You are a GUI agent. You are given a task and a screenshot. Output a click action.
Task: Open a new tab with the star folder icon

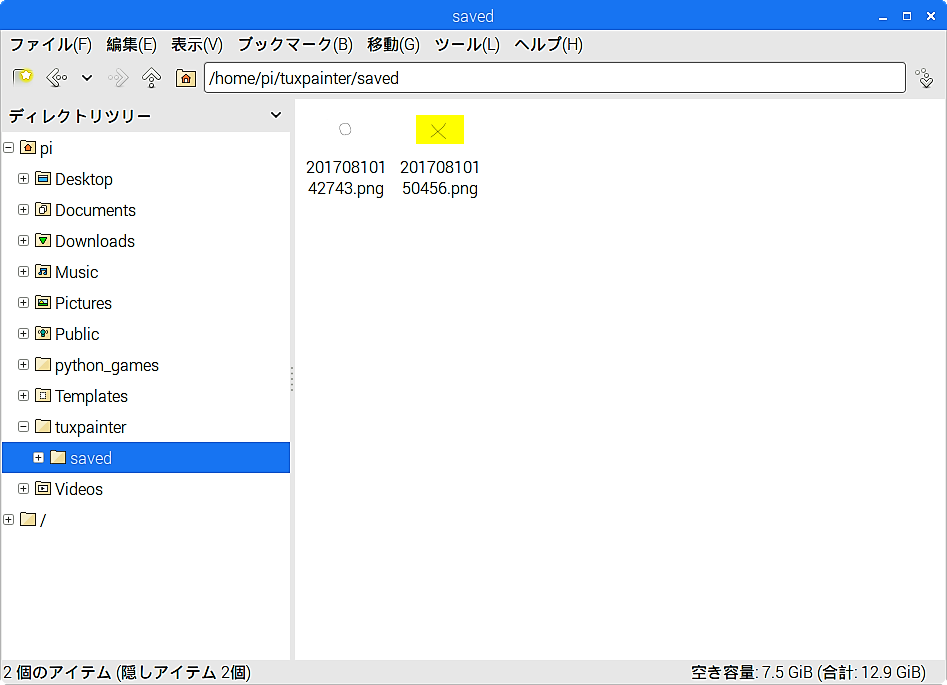[x=23, y=77]
